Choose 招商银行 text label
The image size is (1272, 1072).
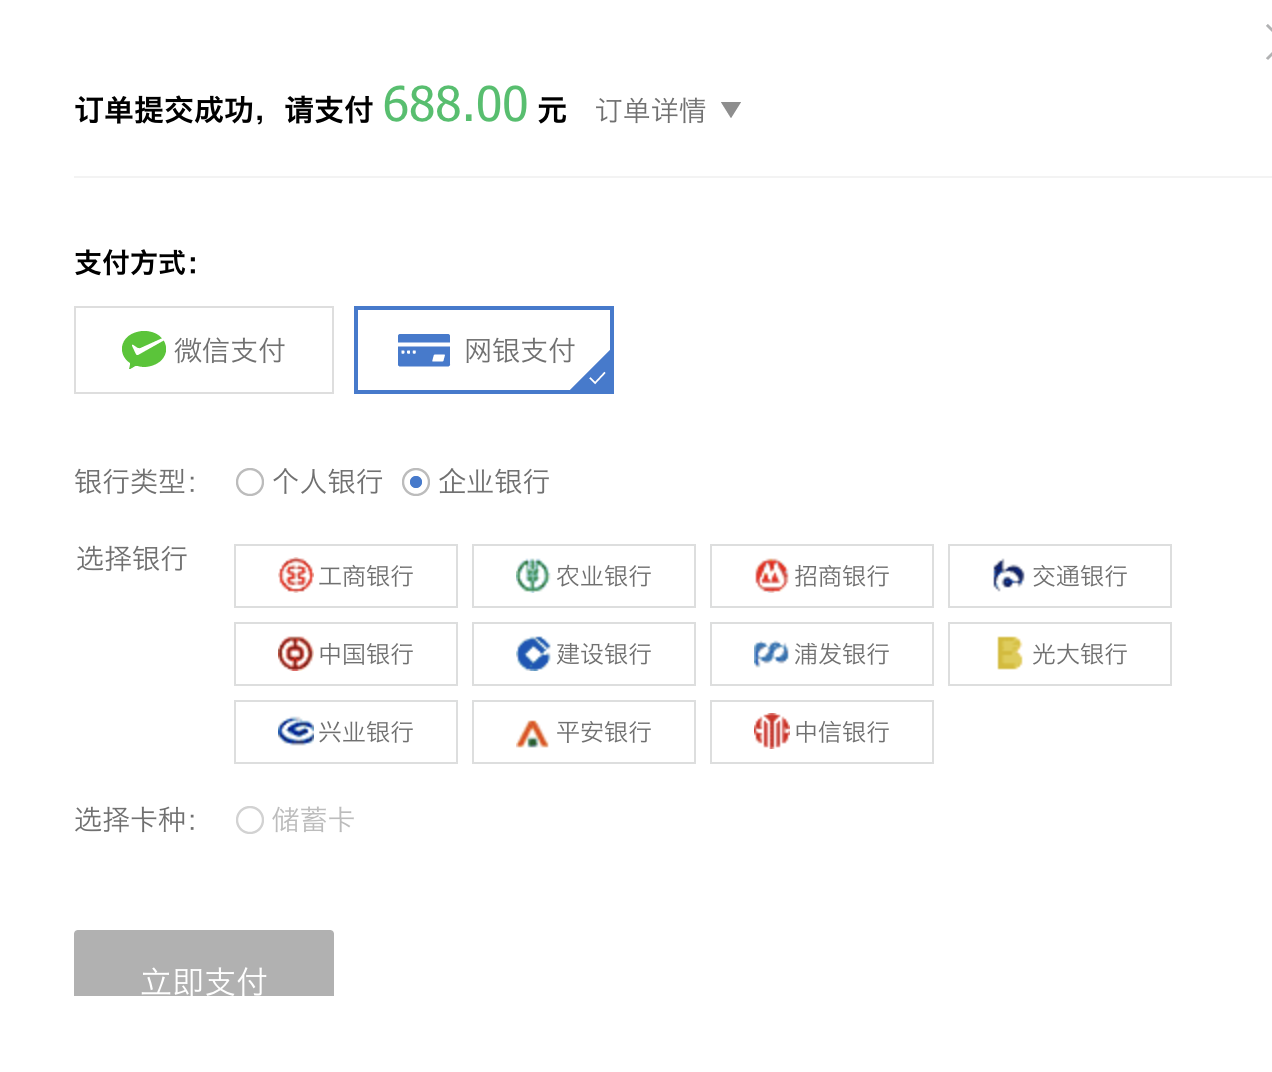coord(842,576)
